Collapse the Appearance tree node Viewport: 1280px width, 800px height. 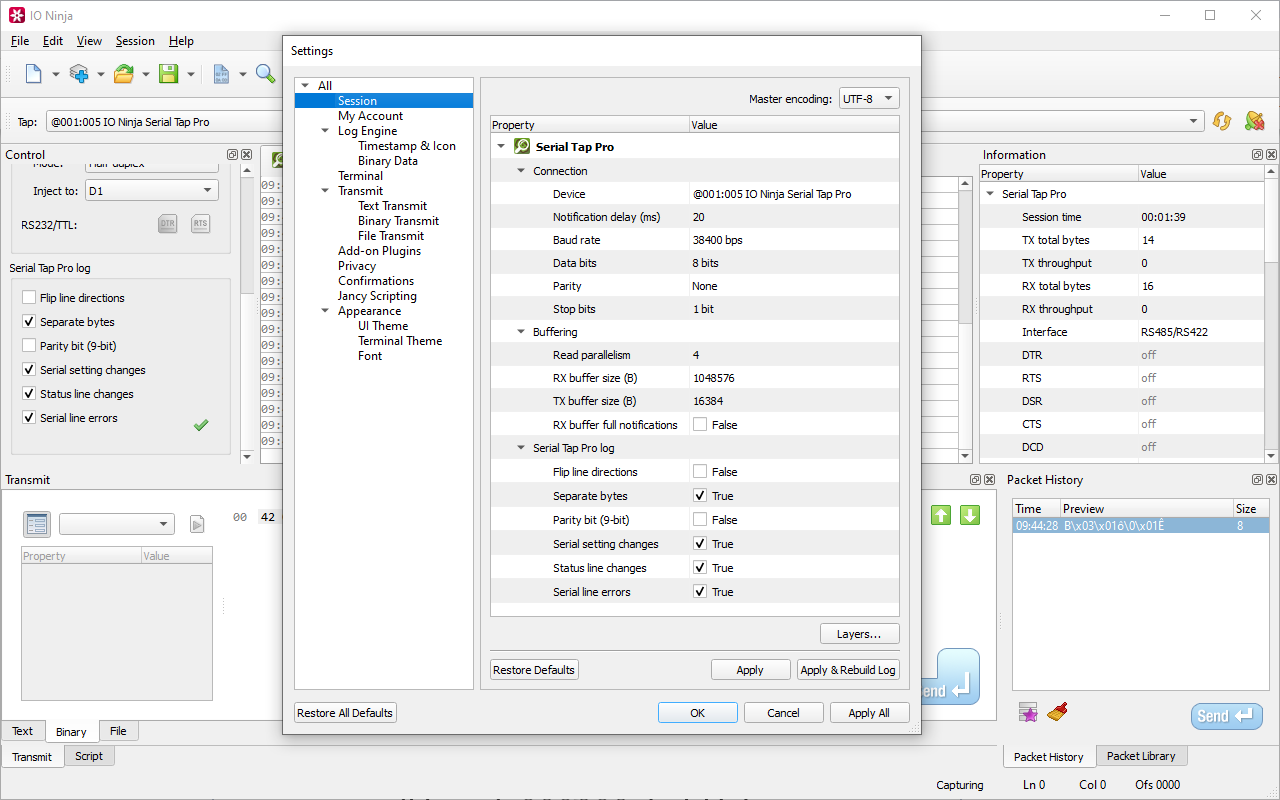coord(325,311)
